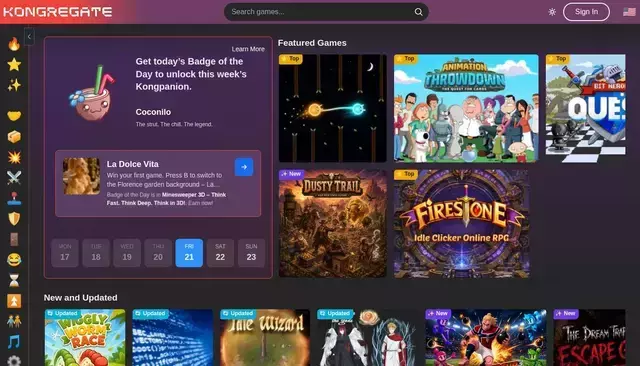640x366 pixels.
Task: Toggle light theme with sun icon
Action: pyautogui.click(x=552, y=12)
